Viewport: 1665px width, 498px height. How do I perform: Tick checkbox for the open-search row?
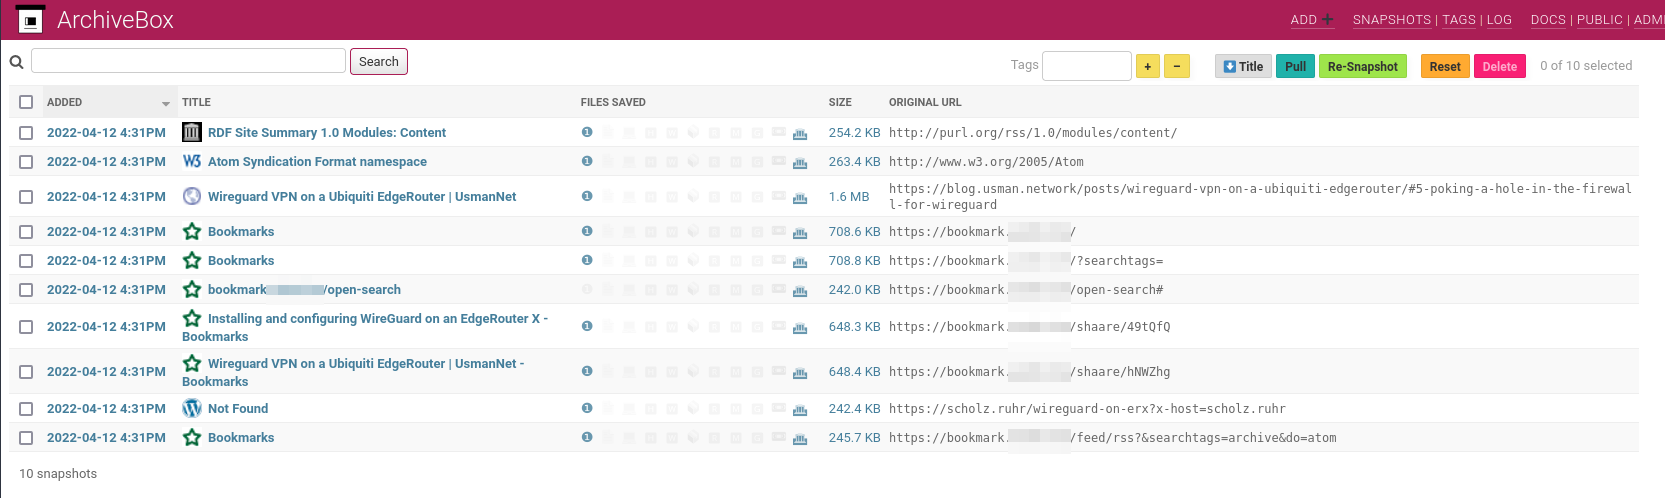[26, 290]
